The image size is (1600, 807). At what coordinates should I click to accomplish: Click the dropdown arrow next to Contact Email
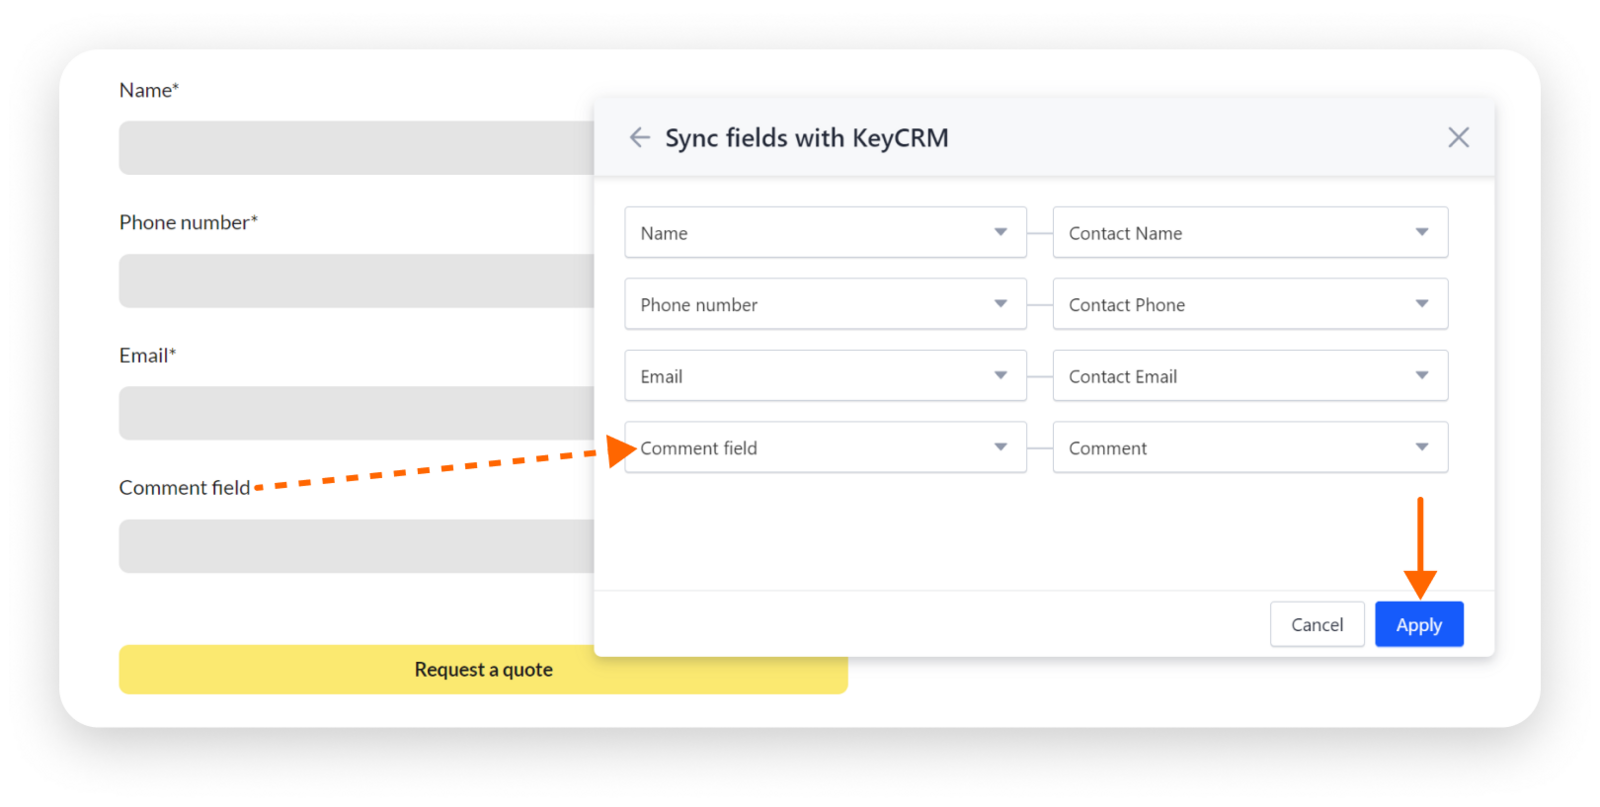pos(1421,375)
